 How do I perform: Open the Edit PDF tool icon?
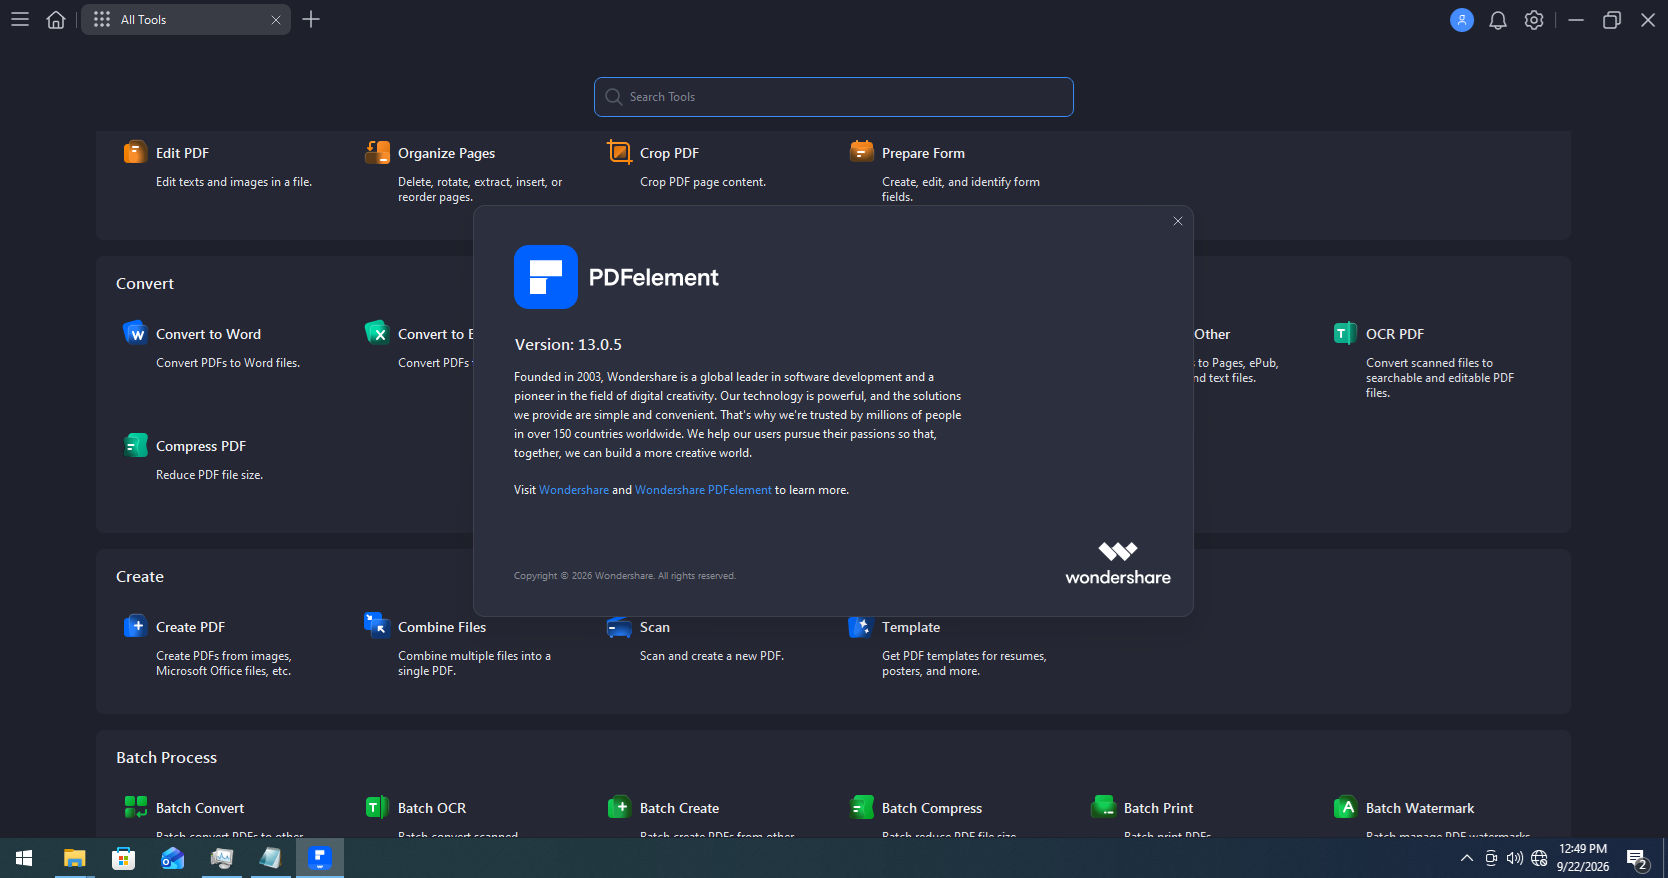(135, 152)
